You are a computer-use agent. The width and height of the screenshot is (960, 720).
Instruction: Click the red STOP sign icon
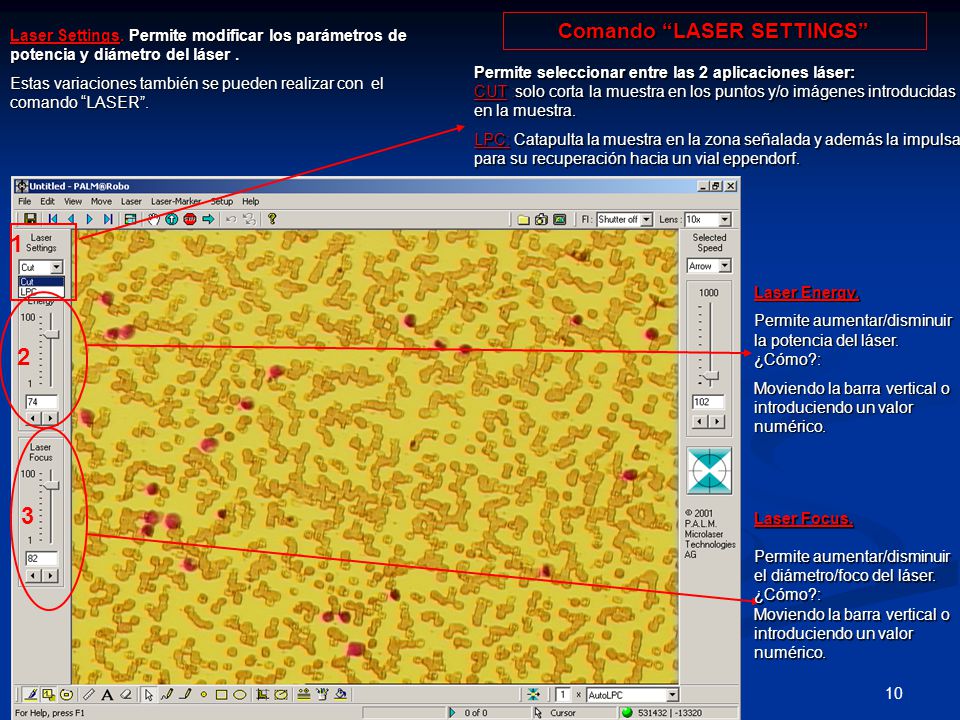click(x=190, y=219)
